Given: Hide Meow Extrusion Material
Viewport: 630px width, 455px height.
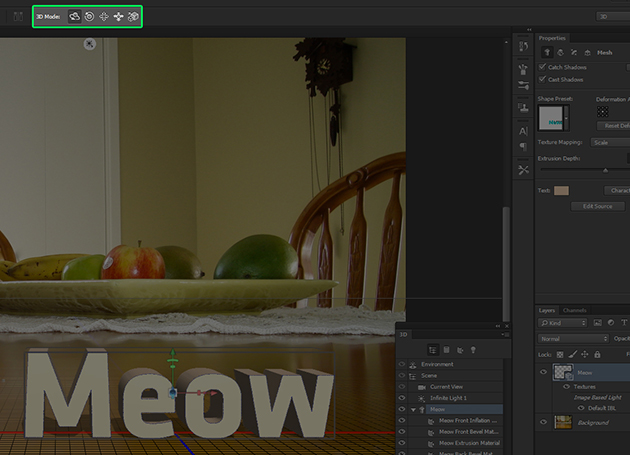Looking at the screenshot, I should [402, 443].
